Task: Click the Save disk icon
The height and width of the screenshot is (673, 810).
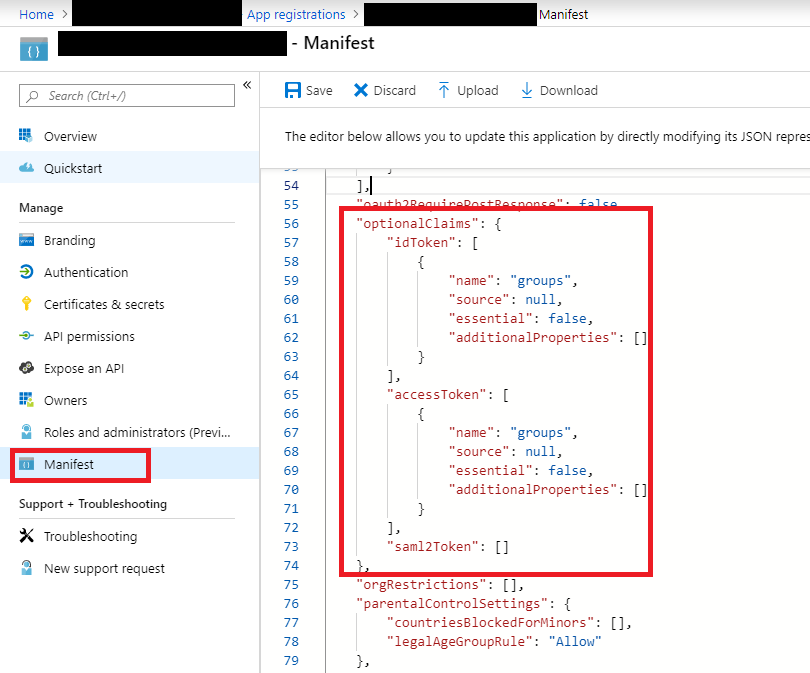Action: [293, 90]
